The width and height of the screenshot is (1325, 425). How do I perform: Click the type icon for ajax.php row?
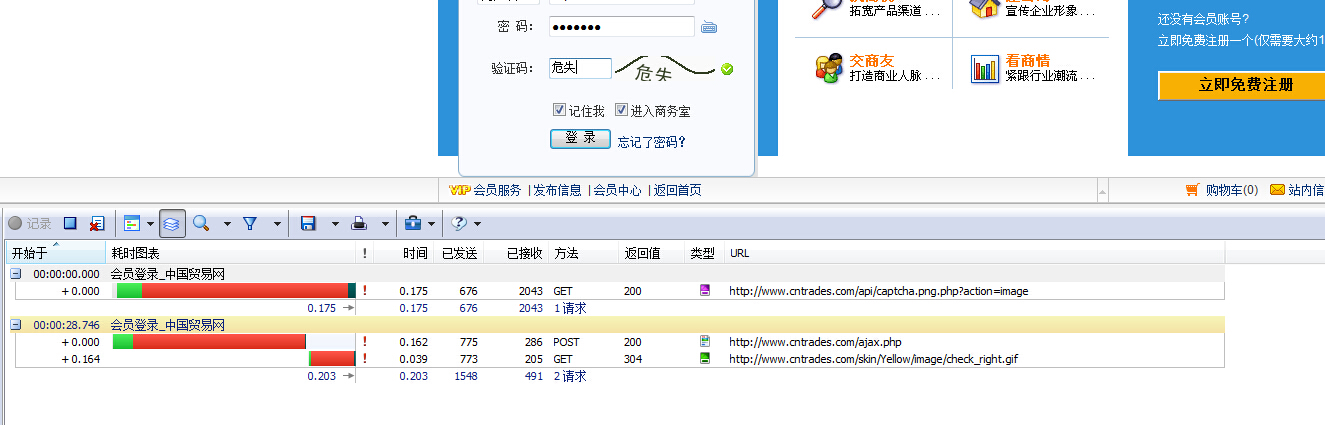click(x=705, y=342)
